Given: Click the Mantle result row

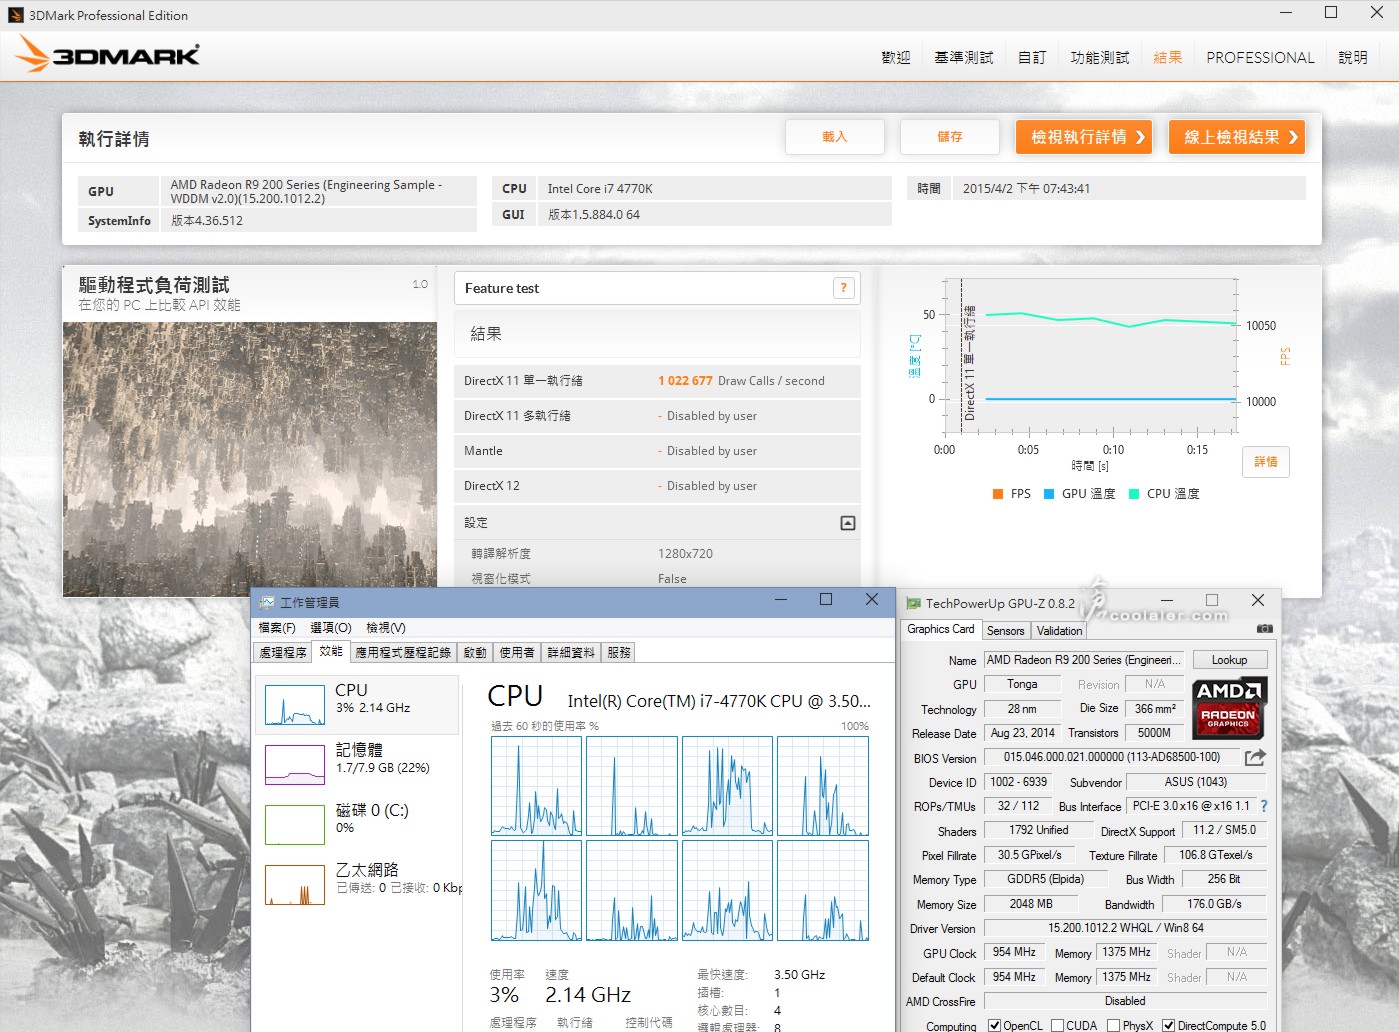Looking at the screenshot, I should 657,451.
